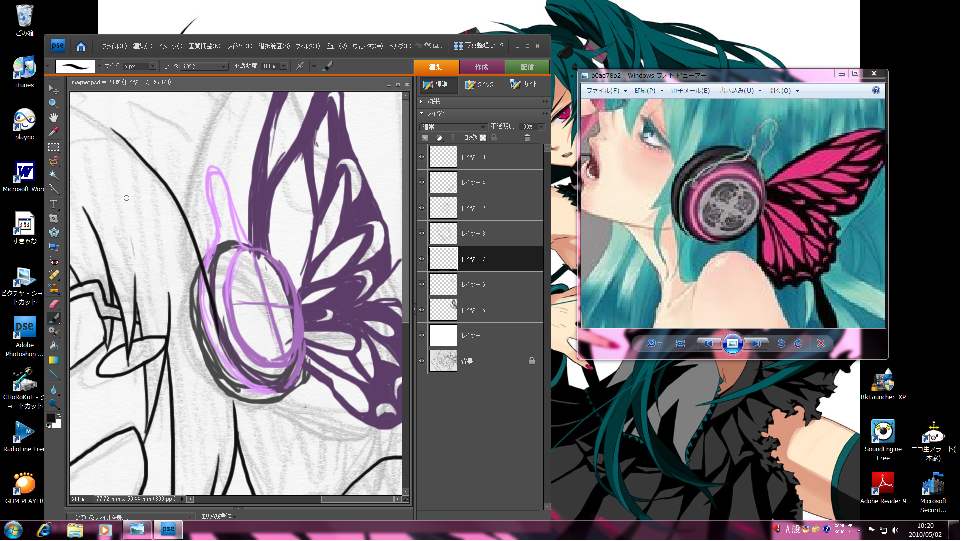
Task: Enable the Airbrush icon in options bar
Action: point(300,66)
